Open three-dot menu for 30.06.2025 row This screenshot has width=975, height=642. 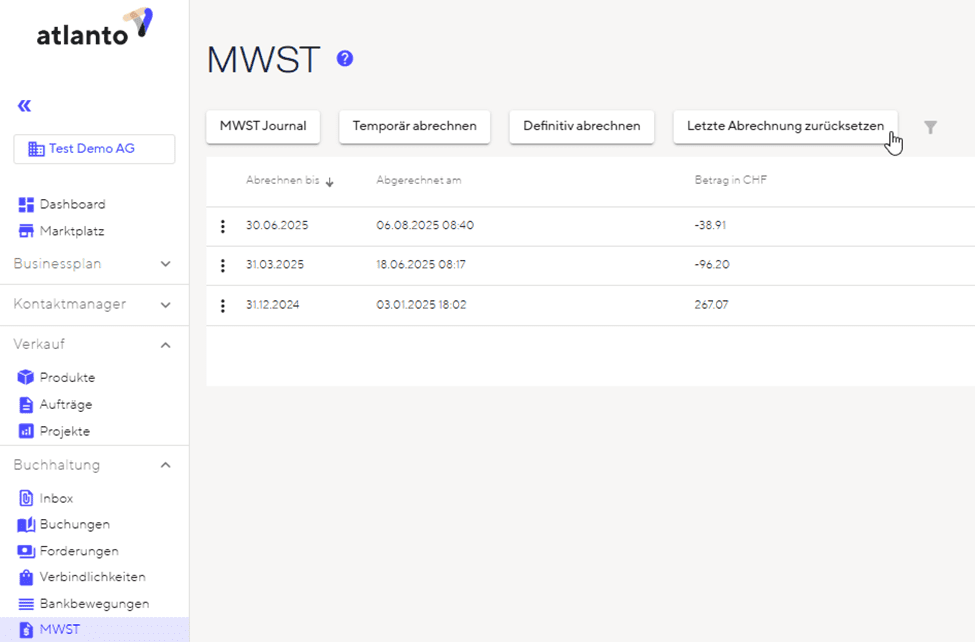click(223, 227)
